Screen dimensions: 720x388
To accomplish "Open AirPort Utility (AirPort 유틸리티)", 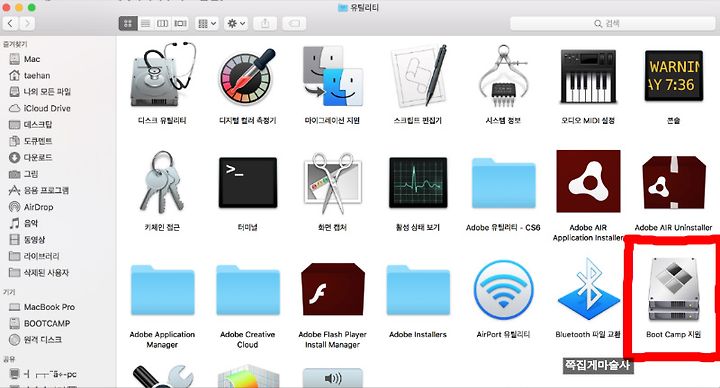I will (x=503, y=290).
